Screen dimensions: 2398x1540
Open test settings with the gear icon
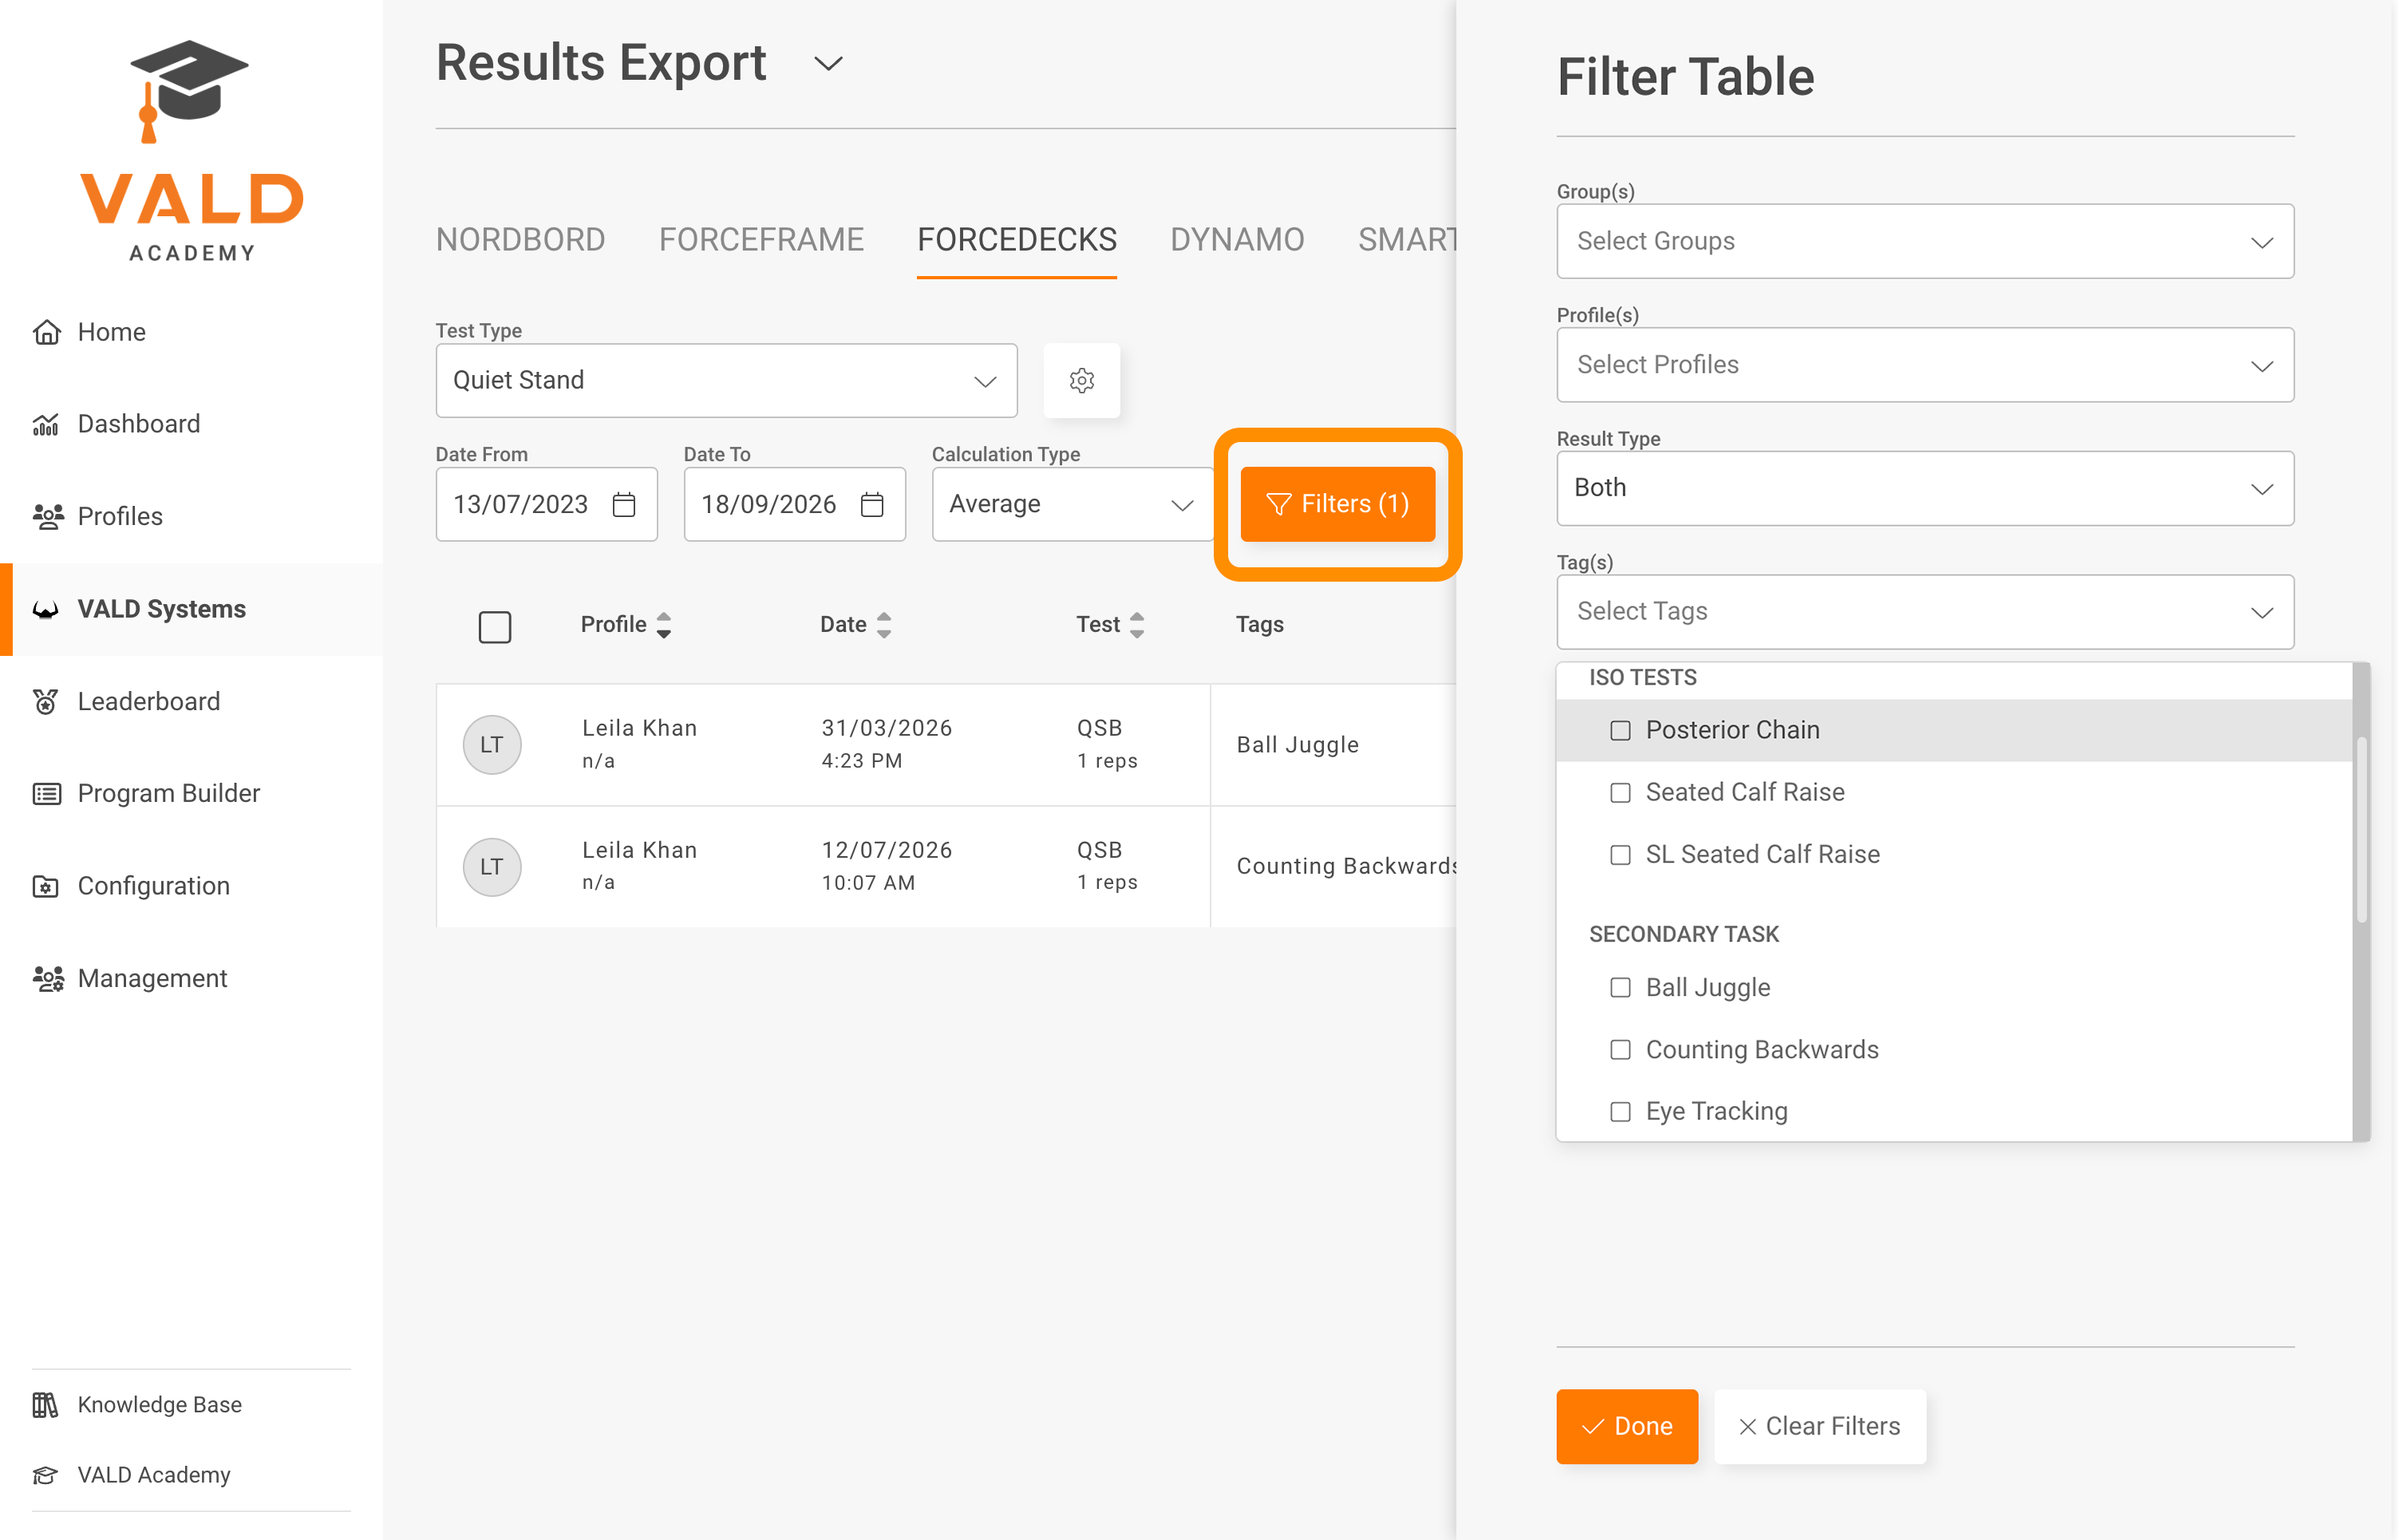(1082, 380)
